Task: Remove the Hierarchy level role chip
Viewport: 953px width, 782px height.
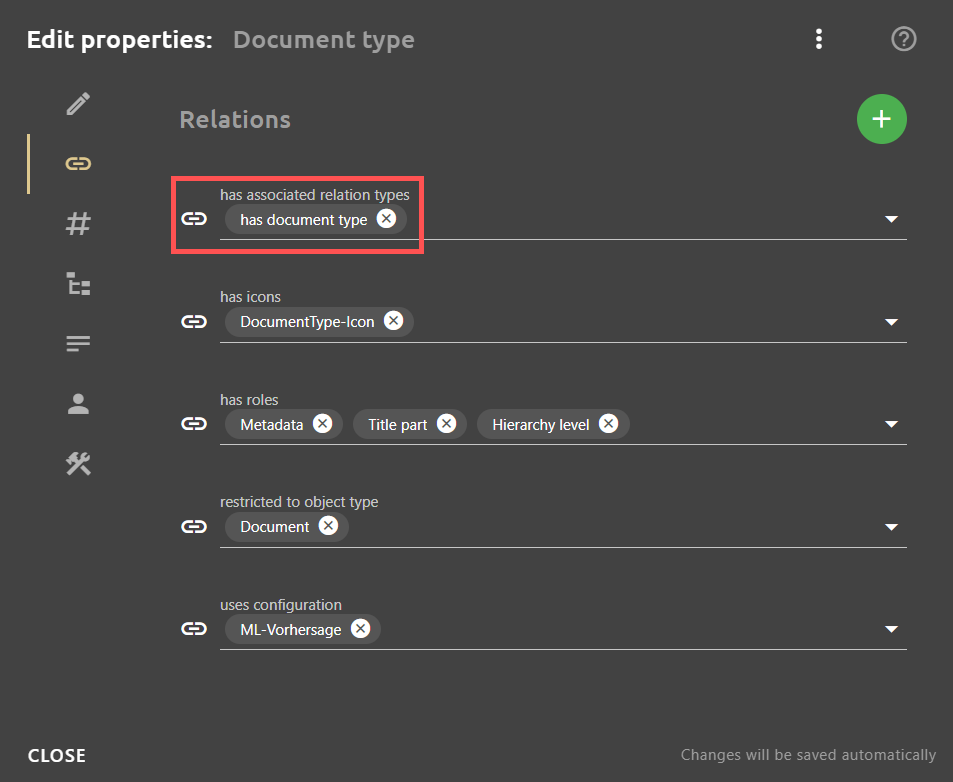Action: 608,423
